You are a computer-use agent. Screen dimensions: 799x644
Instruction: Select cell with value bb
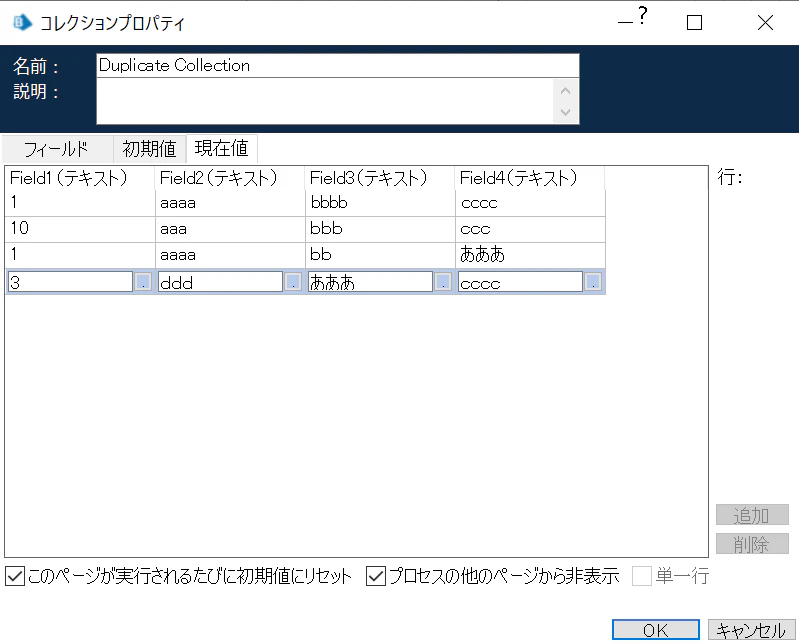(x=380, y=255)
